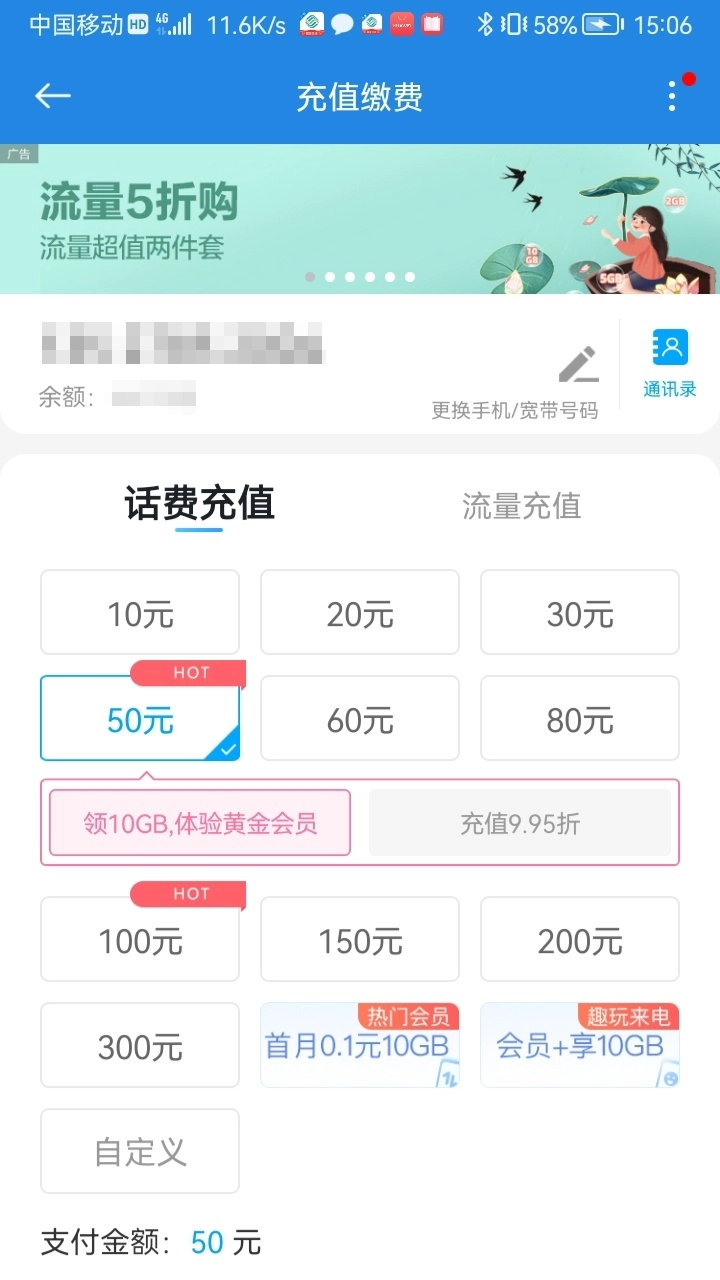This screenshot has height=1280, width=720.
Task: Tap 会员+享10GB promotion card
Action: (580, 1045)
